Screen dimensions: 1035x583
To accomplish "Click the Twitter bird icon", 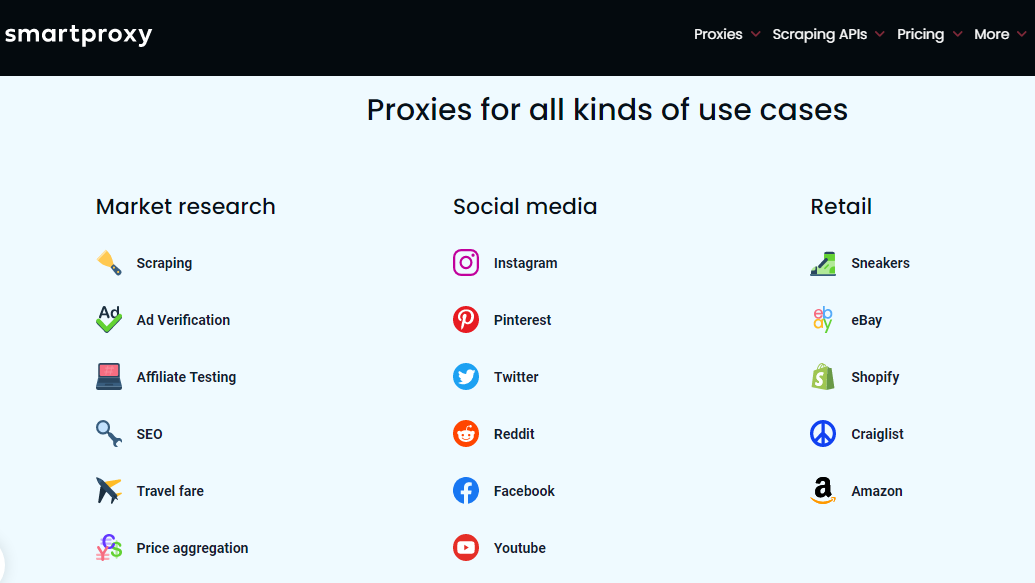I will point(465,377).
